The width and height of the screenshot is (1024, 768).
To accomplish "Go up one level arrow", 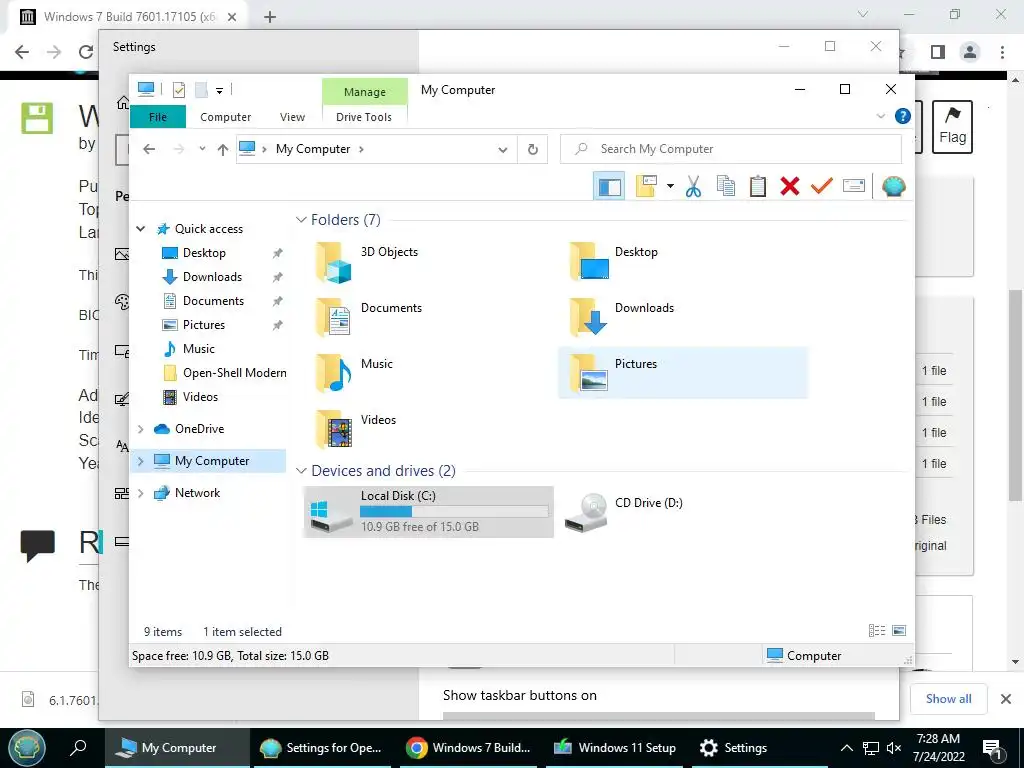I will tap(223, 150).
